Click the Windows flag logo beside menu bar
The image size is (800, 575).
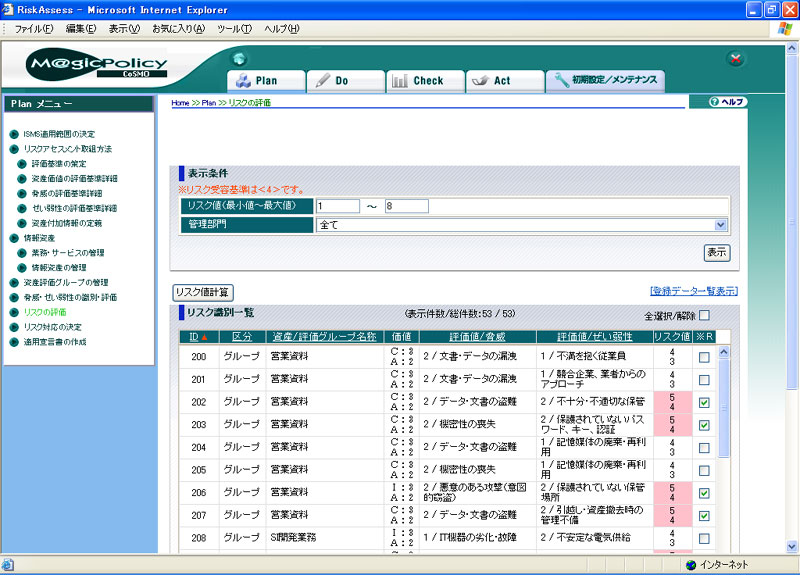[785, 29]
